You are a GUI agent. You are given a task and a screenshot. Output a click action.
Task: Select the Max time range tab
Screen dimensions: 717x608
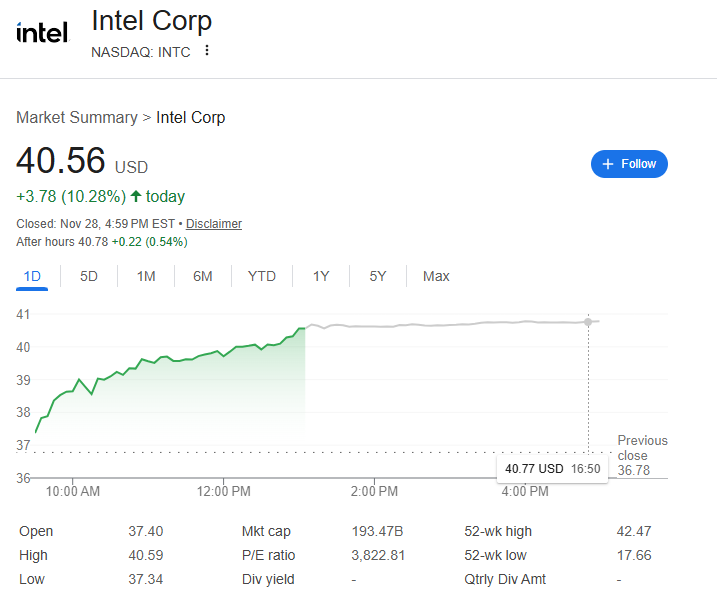pos(436,277)
